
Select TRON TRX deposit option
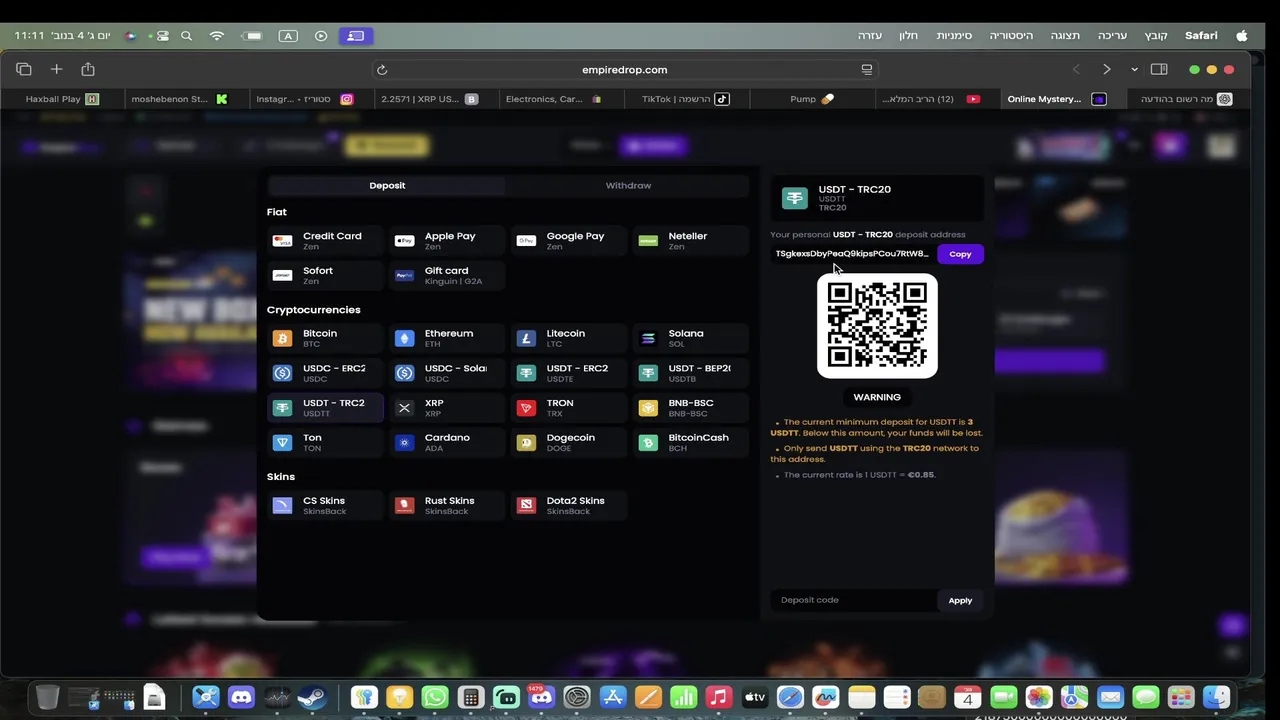point(569,408)
